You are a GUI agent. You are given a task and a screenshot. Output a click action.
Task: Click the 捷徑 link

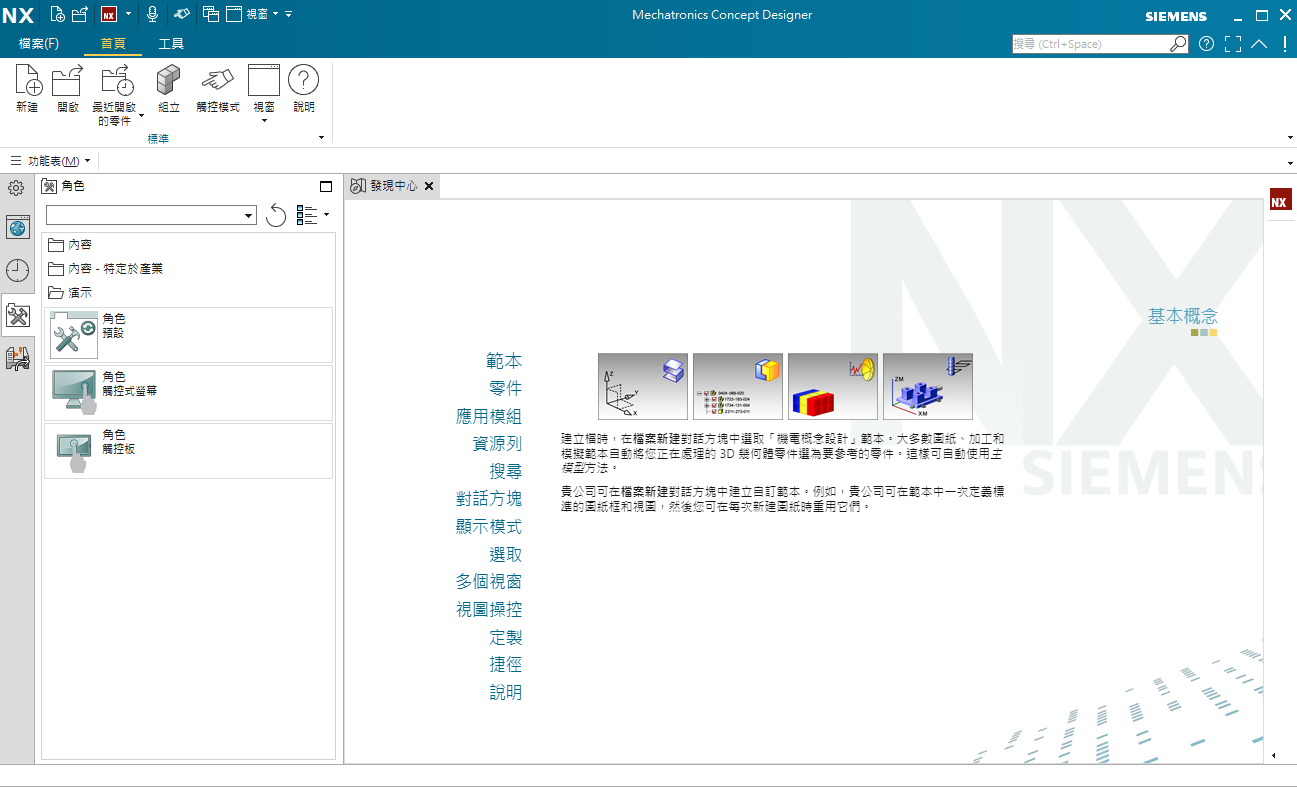pyautogui.click(x=505, y=664)
